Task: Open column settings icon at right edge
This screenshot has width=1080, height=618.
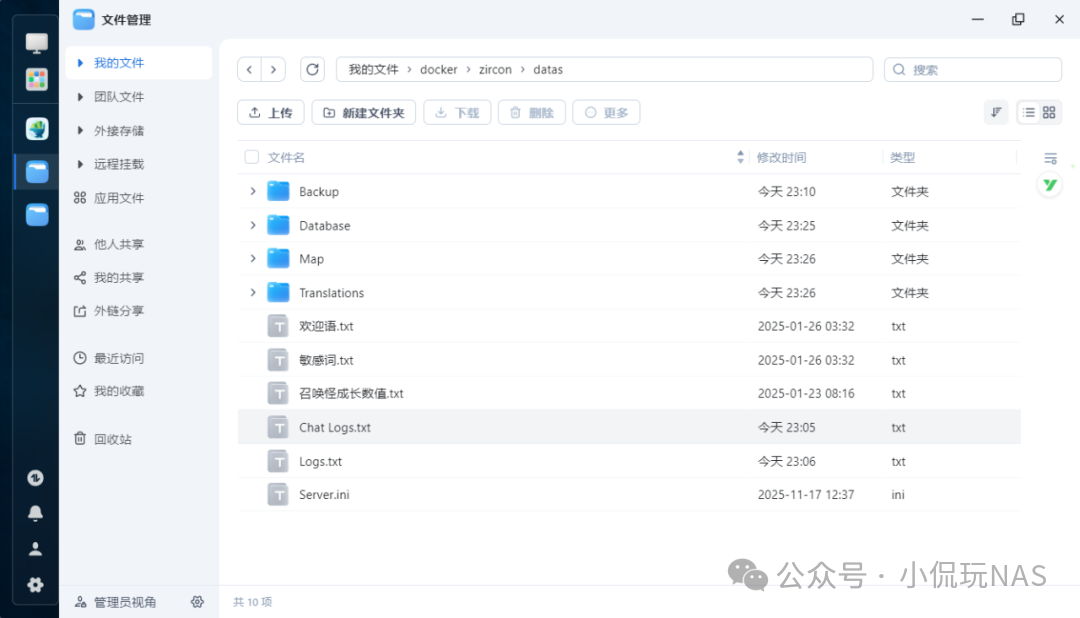Action: 1050,158
